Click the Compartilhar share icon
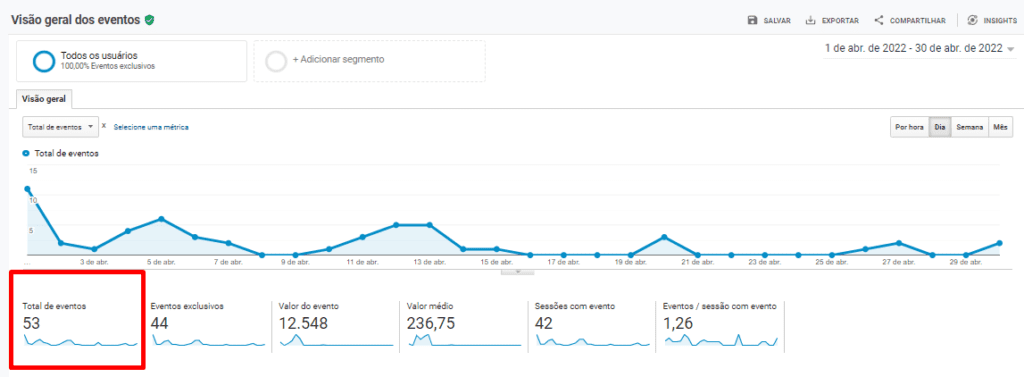1024x377 pixels. [878, 20]
